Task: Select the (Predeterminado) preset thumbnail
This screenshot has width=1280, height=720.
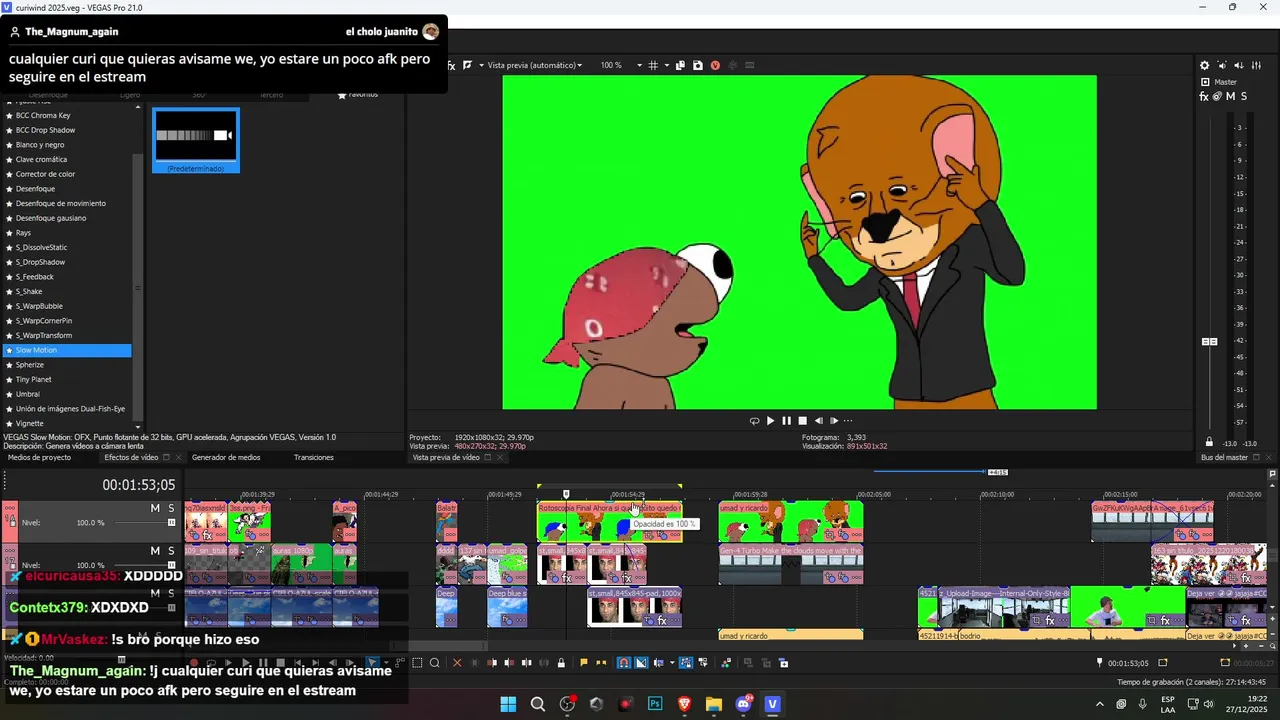Action: pos(196,140)
